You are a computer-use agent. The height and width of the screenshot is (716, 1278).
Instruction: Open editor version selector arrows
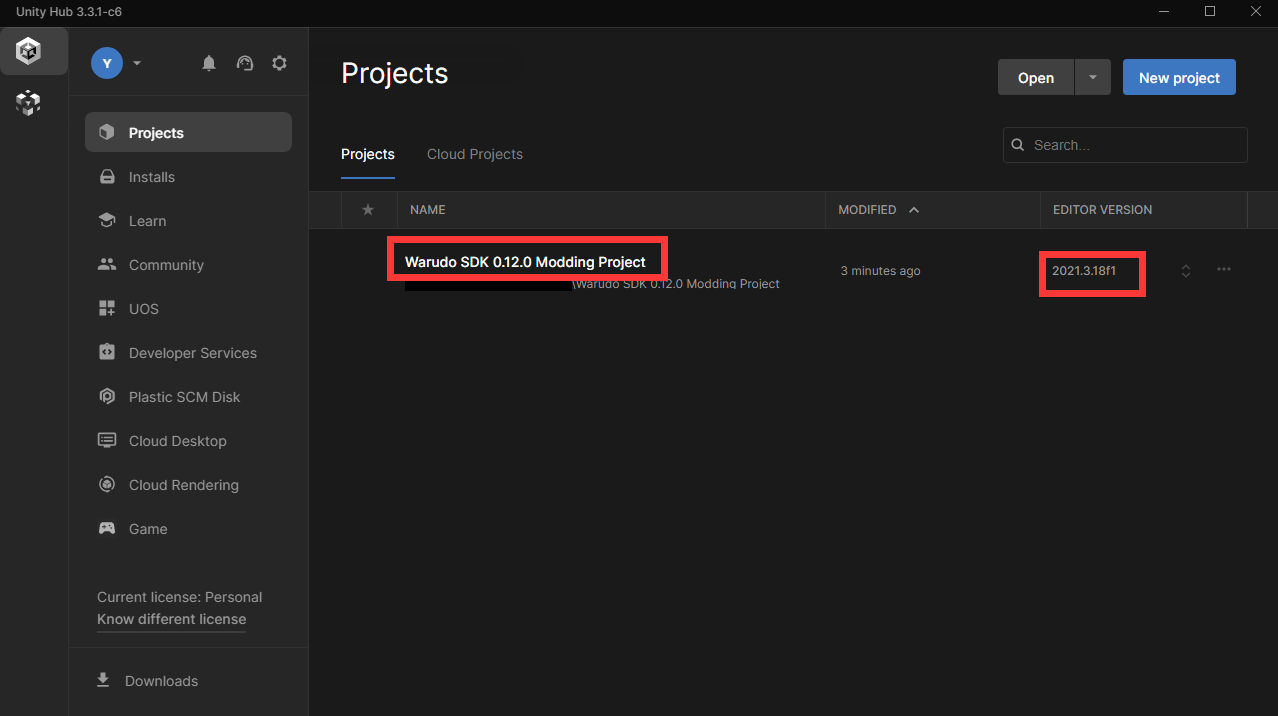click(x=1186, y=271)
